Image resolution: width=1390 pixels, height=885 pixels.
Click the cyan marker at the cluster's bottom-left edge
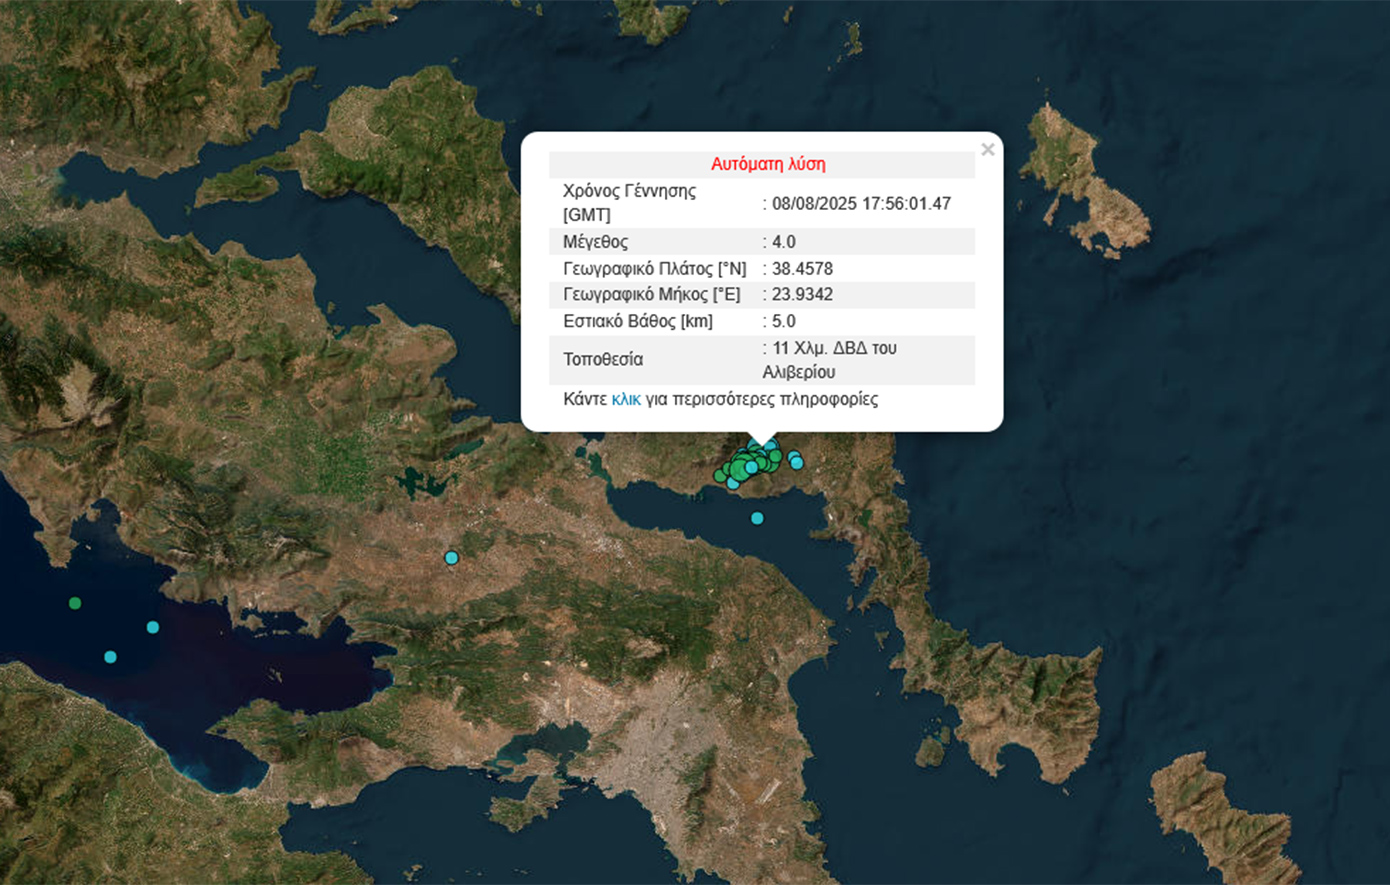(733, 483)
